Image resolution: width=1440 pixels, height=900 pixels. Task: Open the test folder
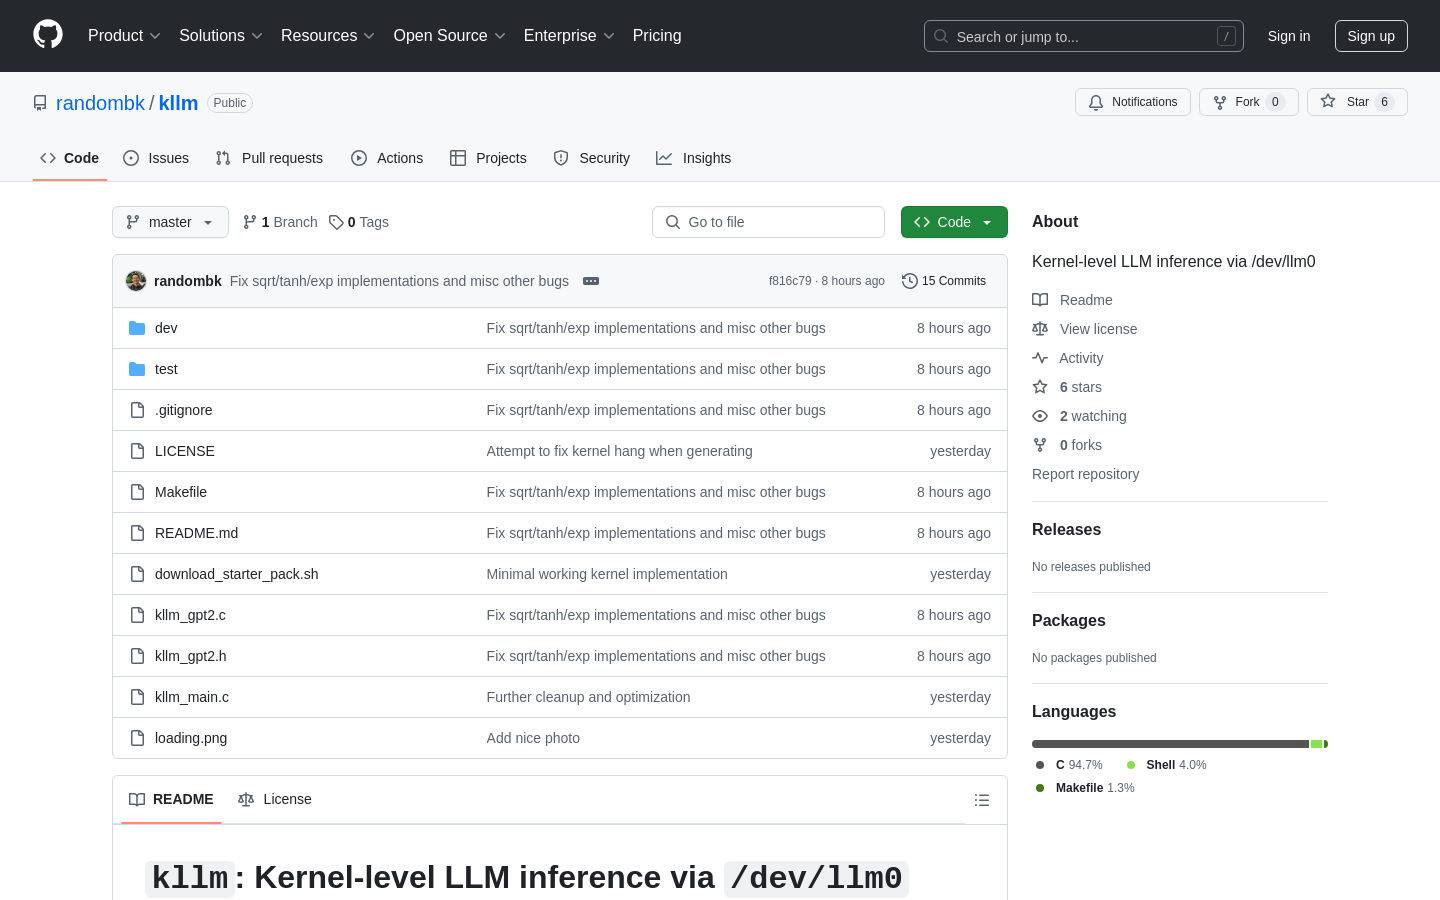[x=166, y=369]
